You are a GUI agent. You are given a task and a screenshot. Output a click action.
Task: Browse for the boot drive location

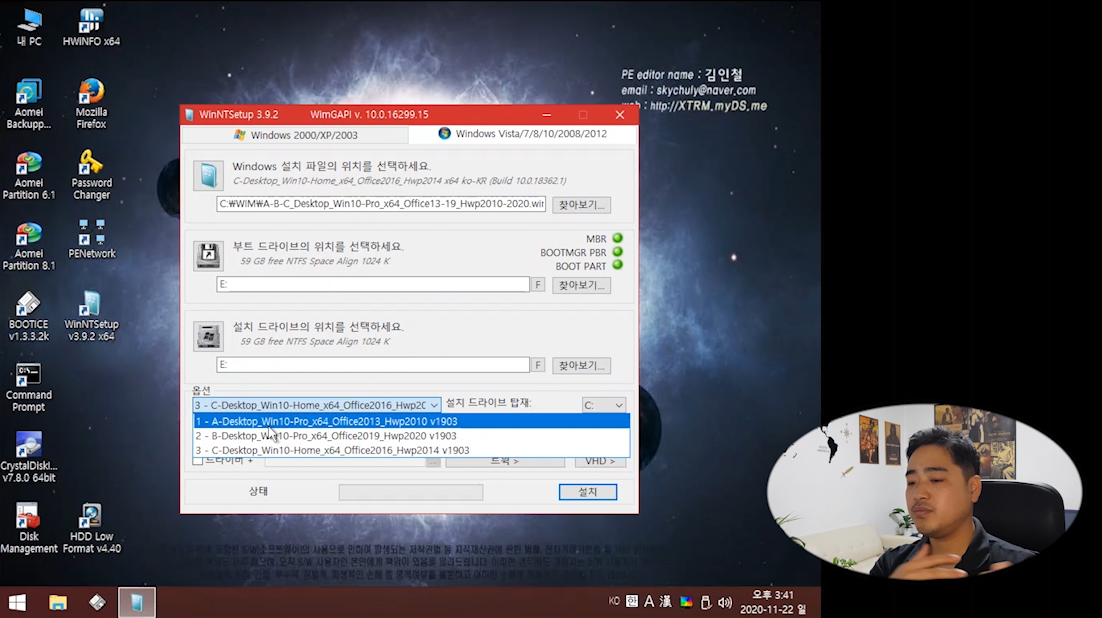point(581,285)
